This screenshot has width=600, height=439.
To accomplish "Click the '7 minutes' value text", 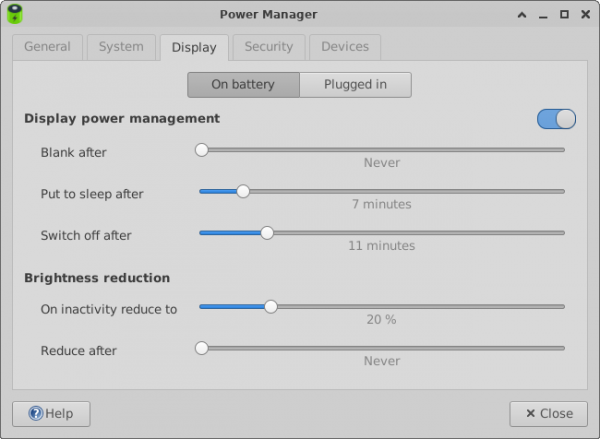I will point(382,204).
